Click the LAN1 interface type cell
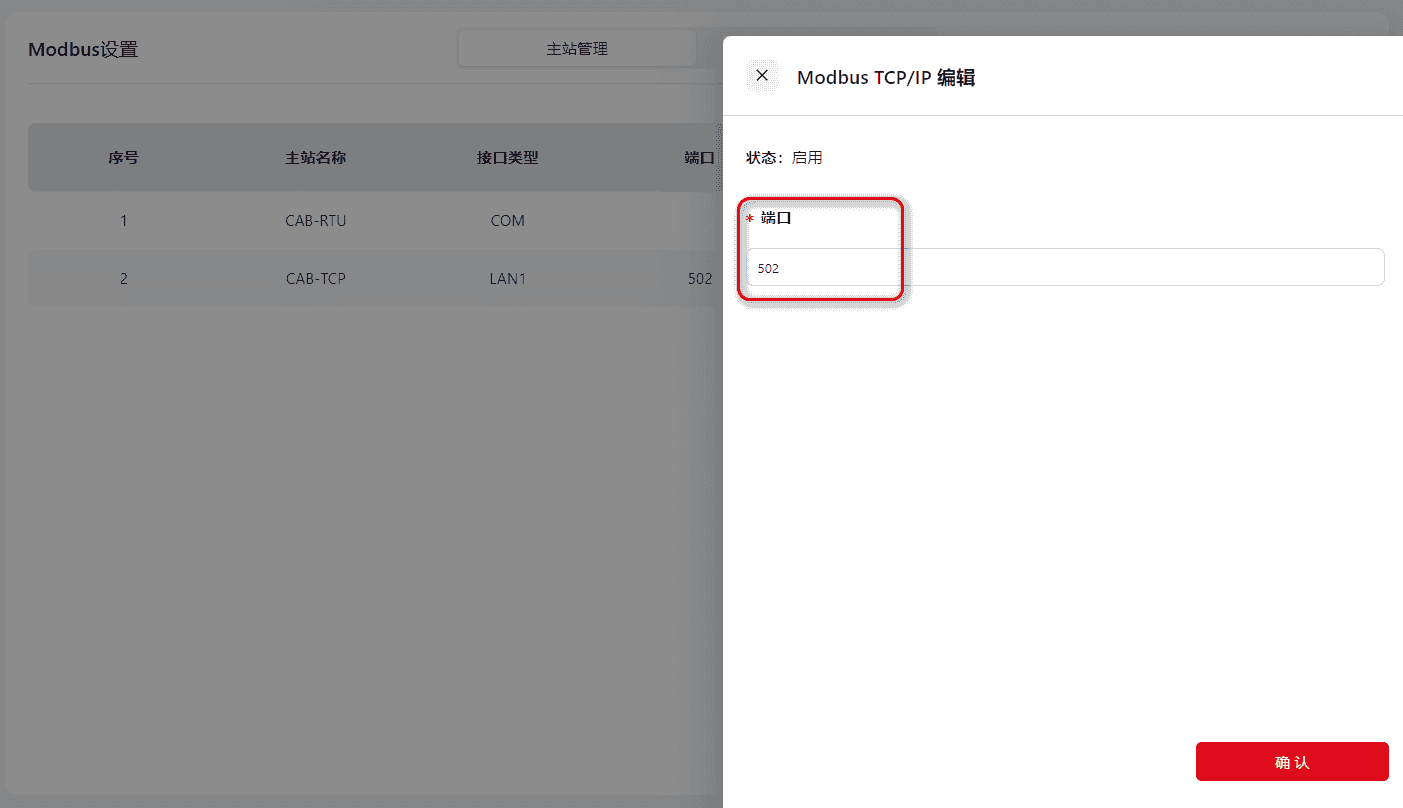The width and height of the screenshot is (1403, 808). pyautogui.click(x=508, y=279)
